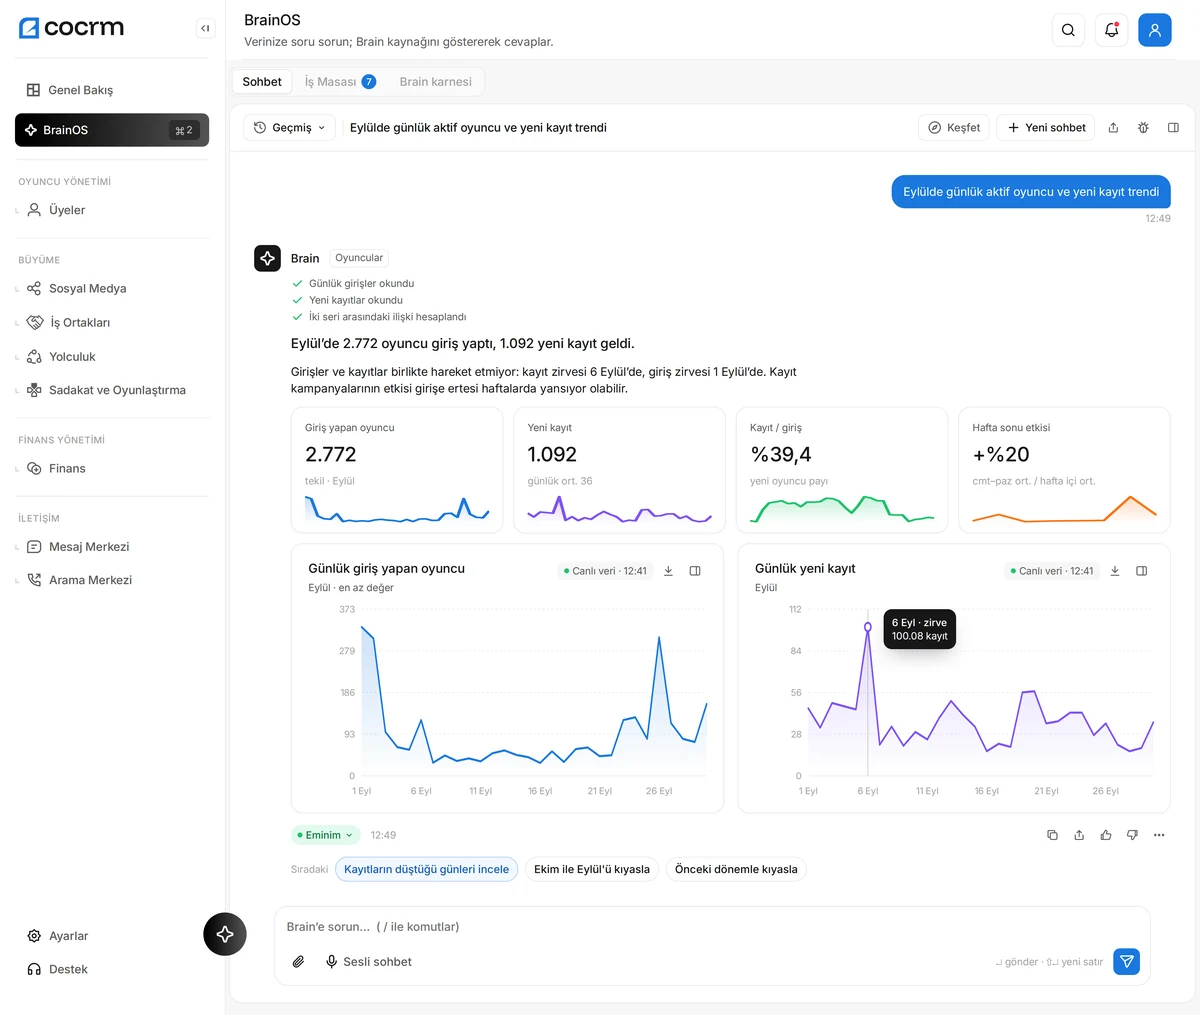Click the 6 Eyl peak marker on chart
The width and height of the screenshot is (1200, 1015).
point(868,627)
